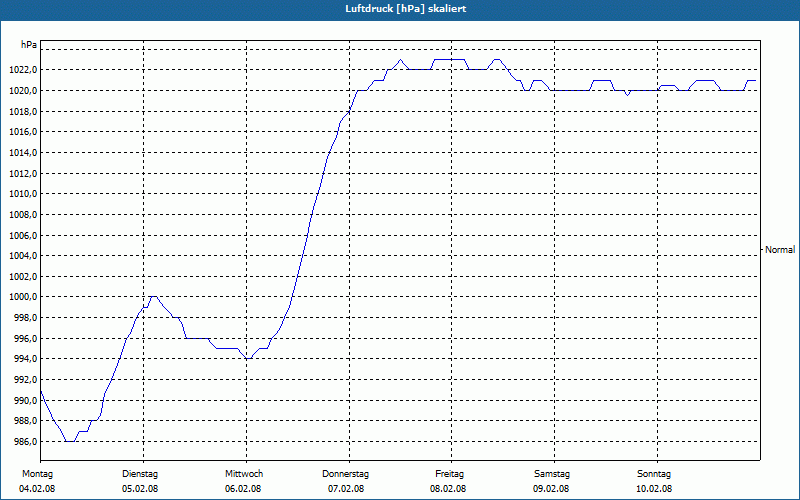This screenshot has width=800, height=500.
Task: Click the 998,0 y-axis value
Action: [x=25, y=318]
